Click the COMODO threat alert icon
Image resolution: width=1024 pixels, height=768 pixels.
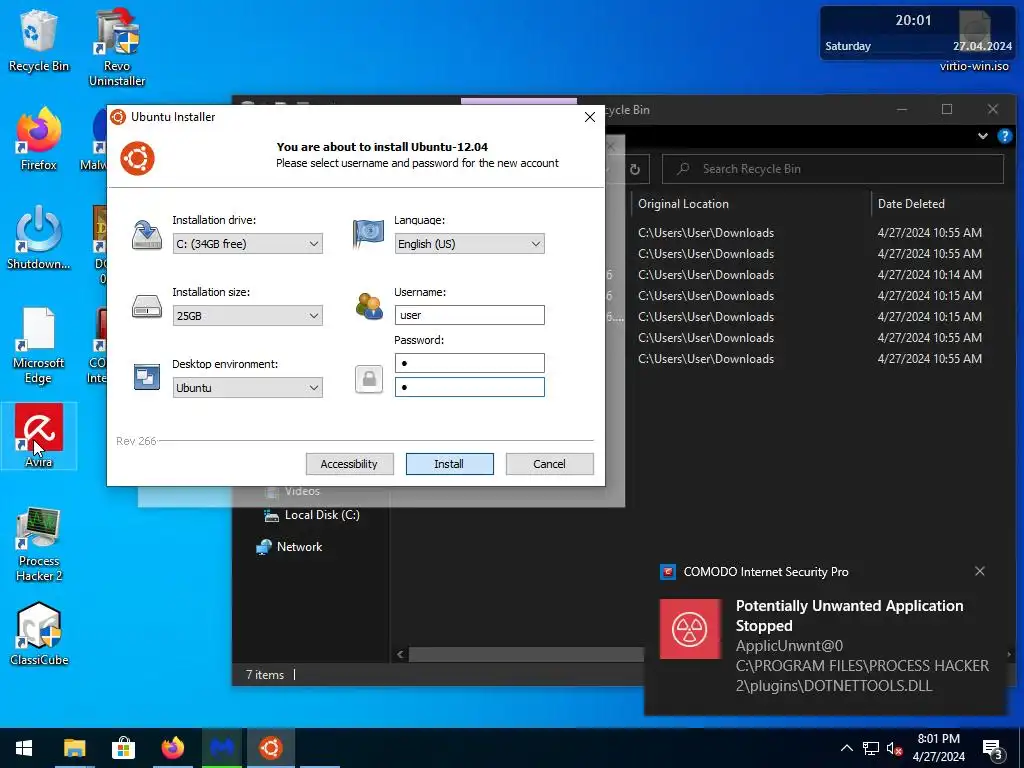pos(690,629)
